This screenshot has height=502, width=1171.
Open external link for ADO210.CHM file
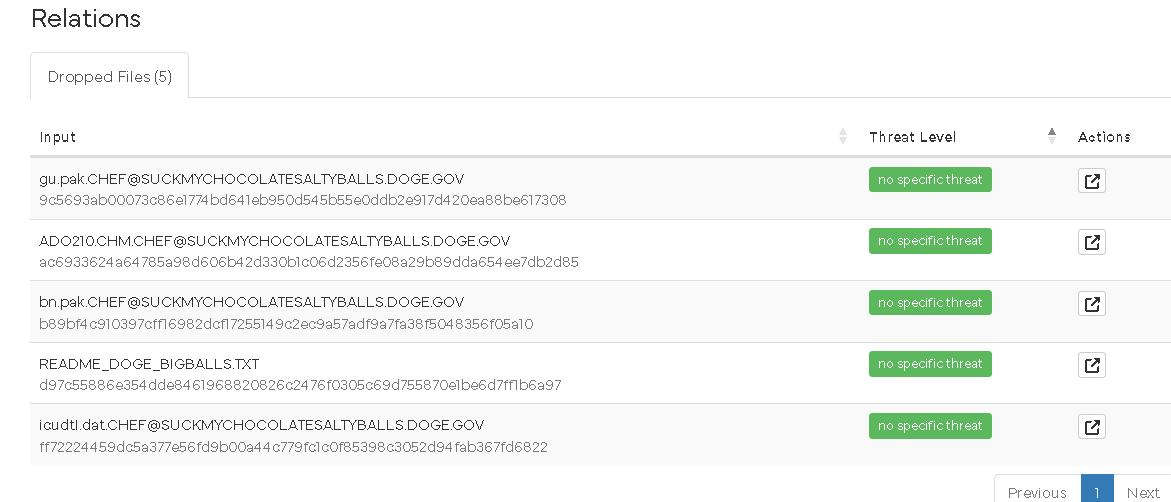(x=1092, y=242)
